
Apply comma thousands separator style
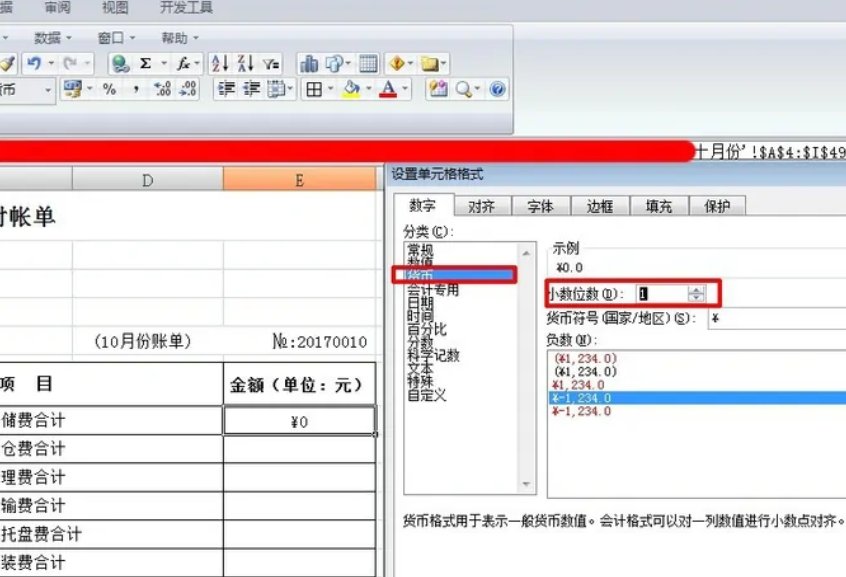[136, 90]
